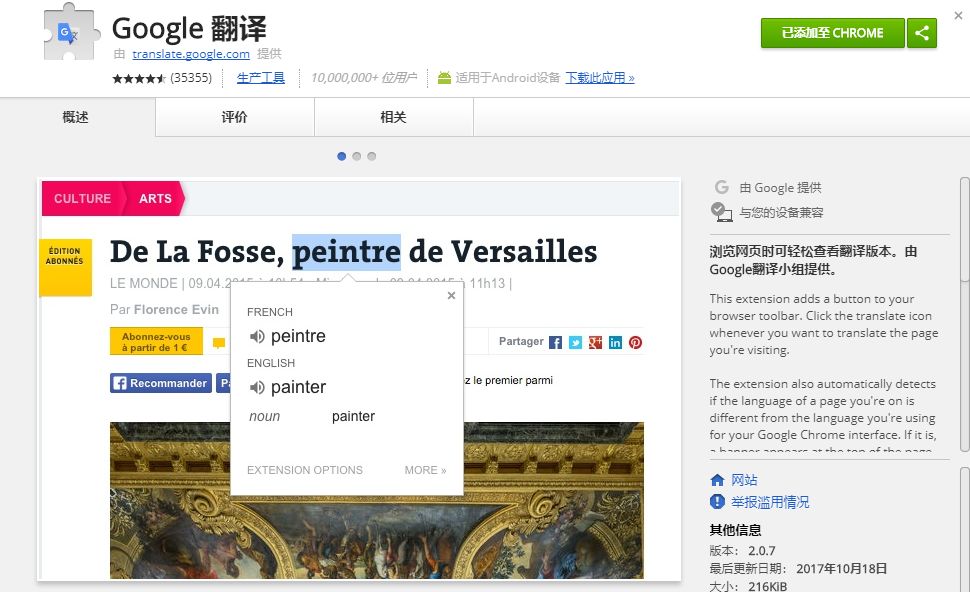Click the version value 2.0.7

click(x=762, y=551)
